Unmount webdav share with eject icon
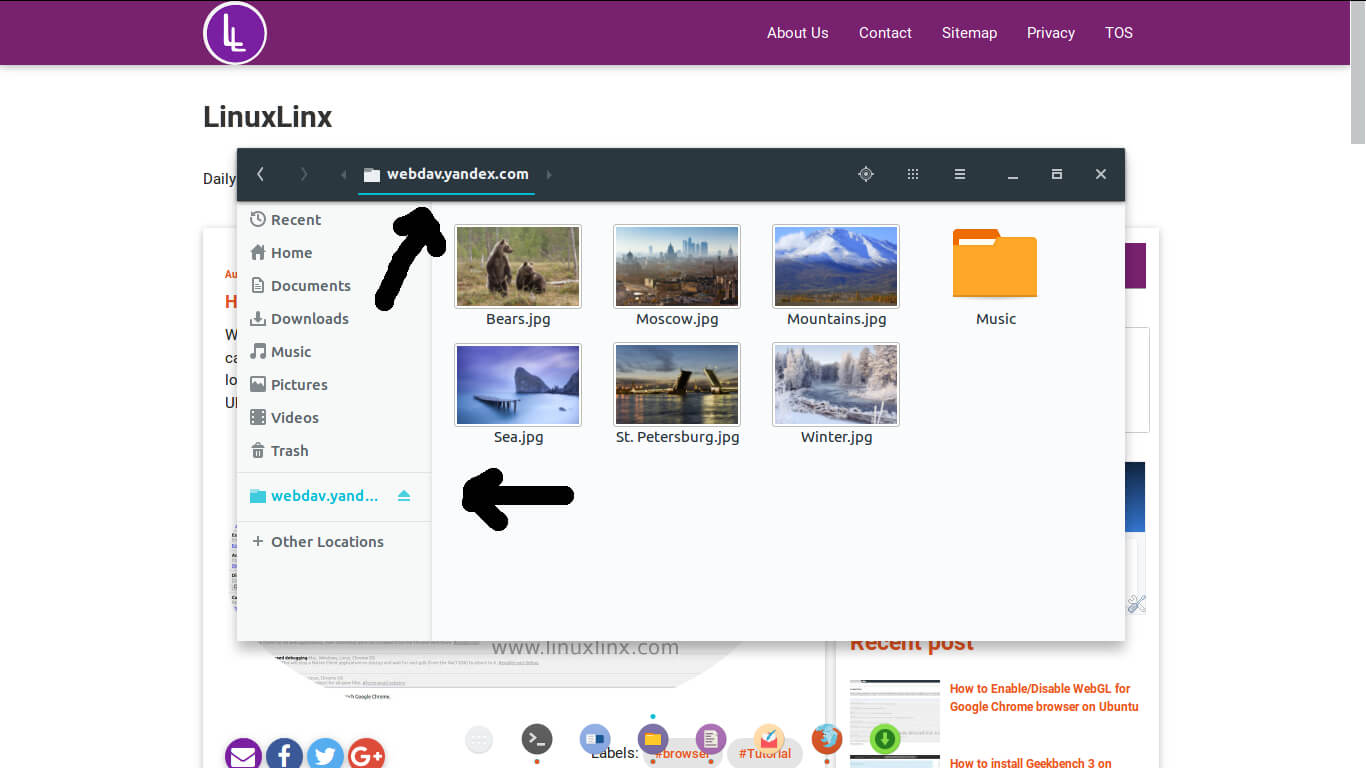This screenshot has height=768, width=1366. (x=404, y=496)
